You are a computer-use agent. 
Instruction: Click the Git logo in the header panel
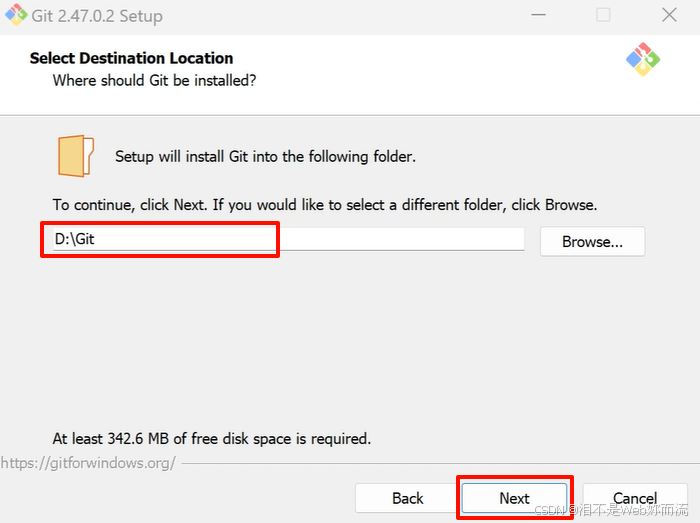pyautogui.click(x=643, y=59)
